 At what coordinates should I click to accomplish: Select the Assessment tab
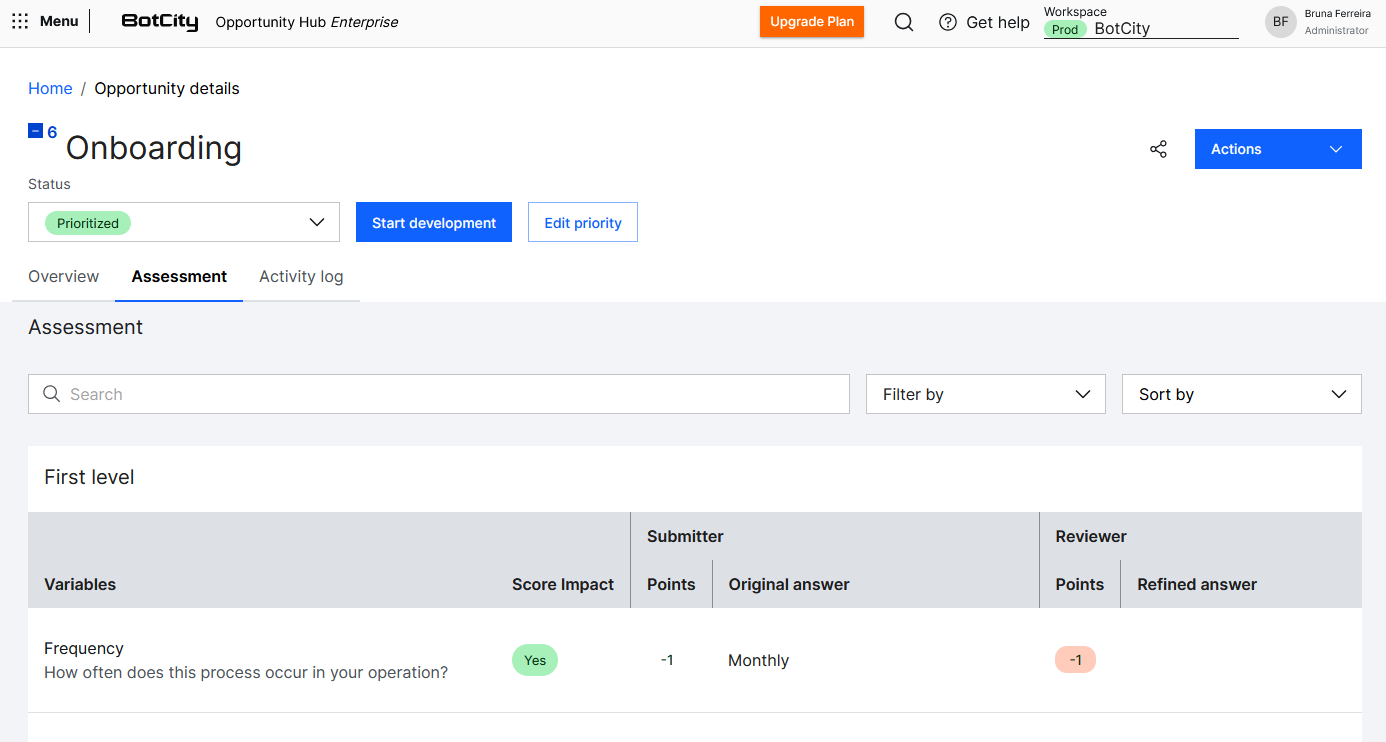tap(179, 276)
